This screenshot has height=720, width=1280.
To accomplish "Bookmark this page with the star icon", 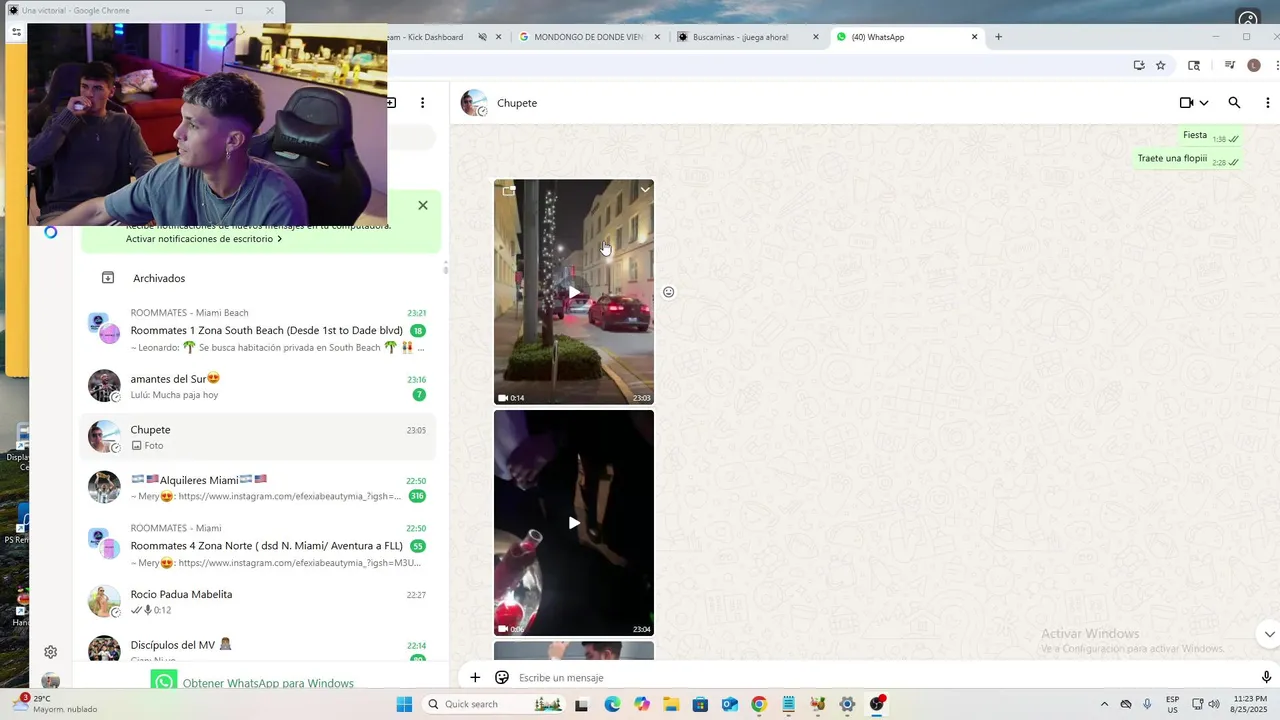I will tap(1161, 65).
